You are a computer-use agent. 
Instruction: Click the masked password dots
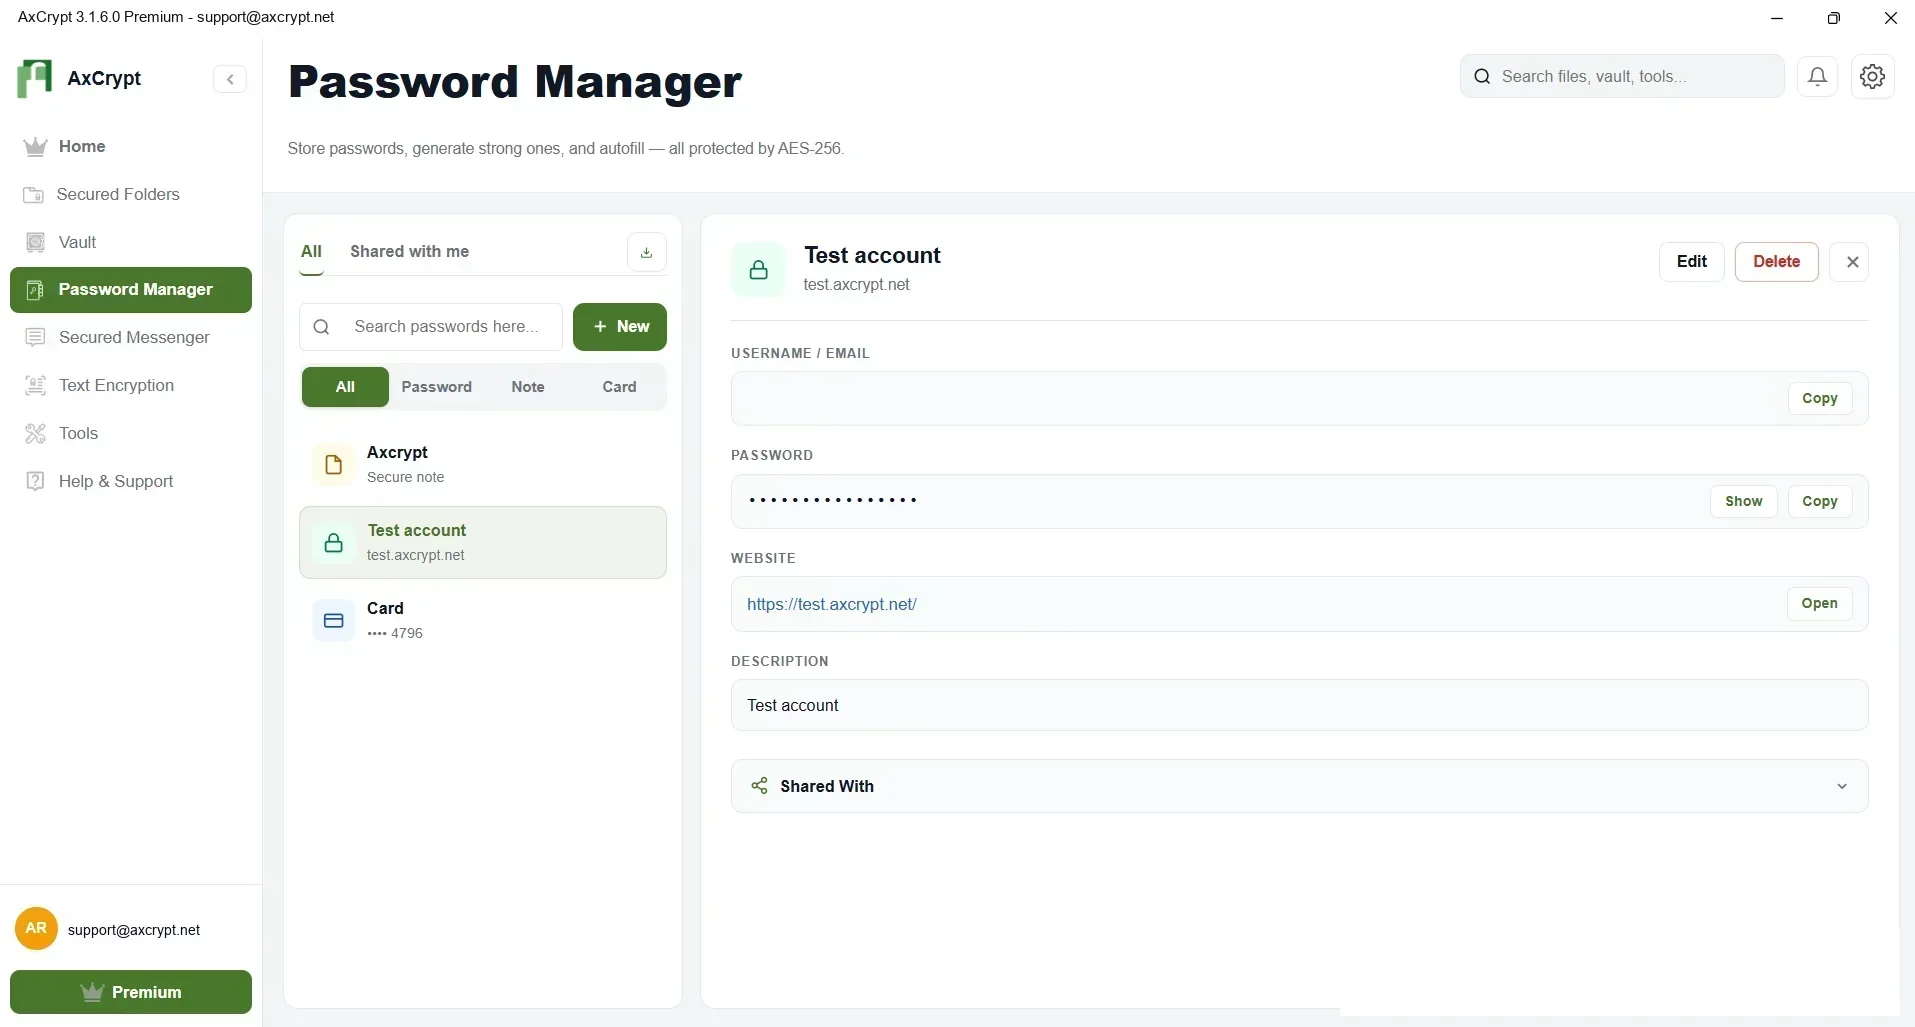[833, 500]
